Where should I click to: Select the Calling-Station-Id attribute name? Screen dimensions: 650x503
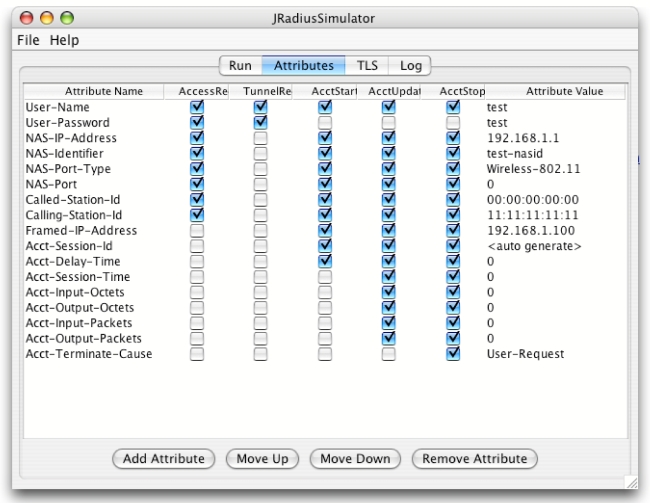(73, 215)
